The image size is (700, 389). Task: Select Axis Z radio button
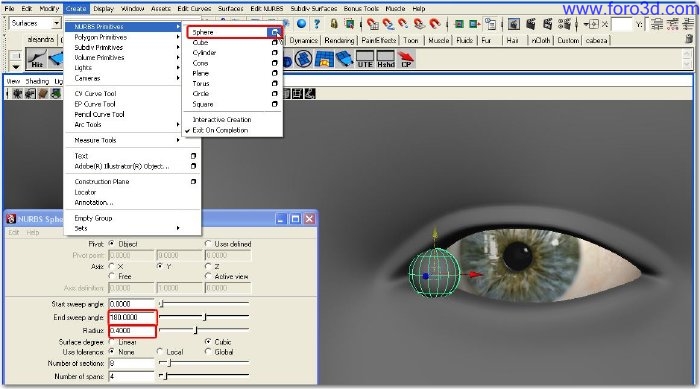coord(208,266)
